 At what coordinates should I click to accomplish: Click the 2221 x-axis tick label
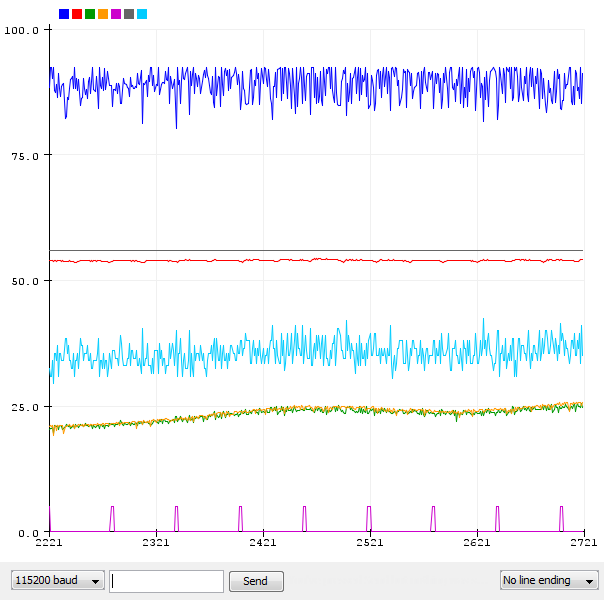[x=49, y=543]
